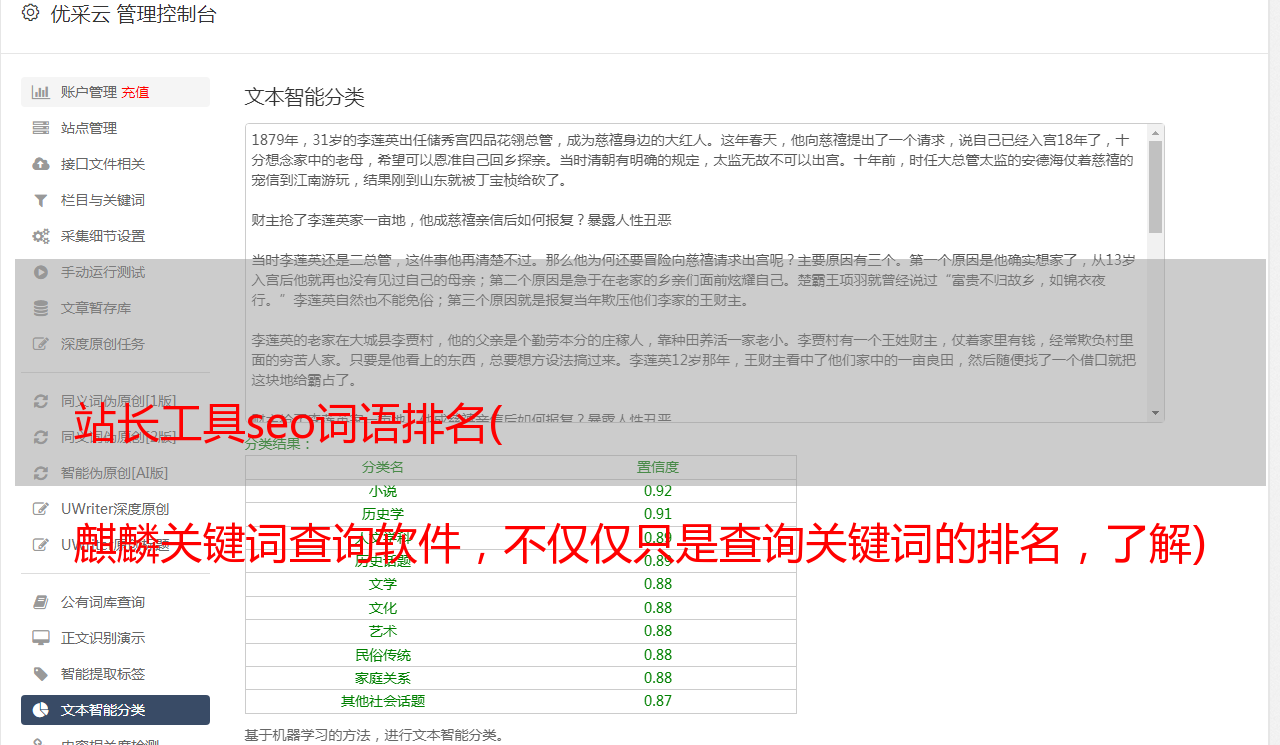The height and width of the screenshot is (745, 1280).
Task: Click the 艺术 category cell
Action: coord(383,631)
